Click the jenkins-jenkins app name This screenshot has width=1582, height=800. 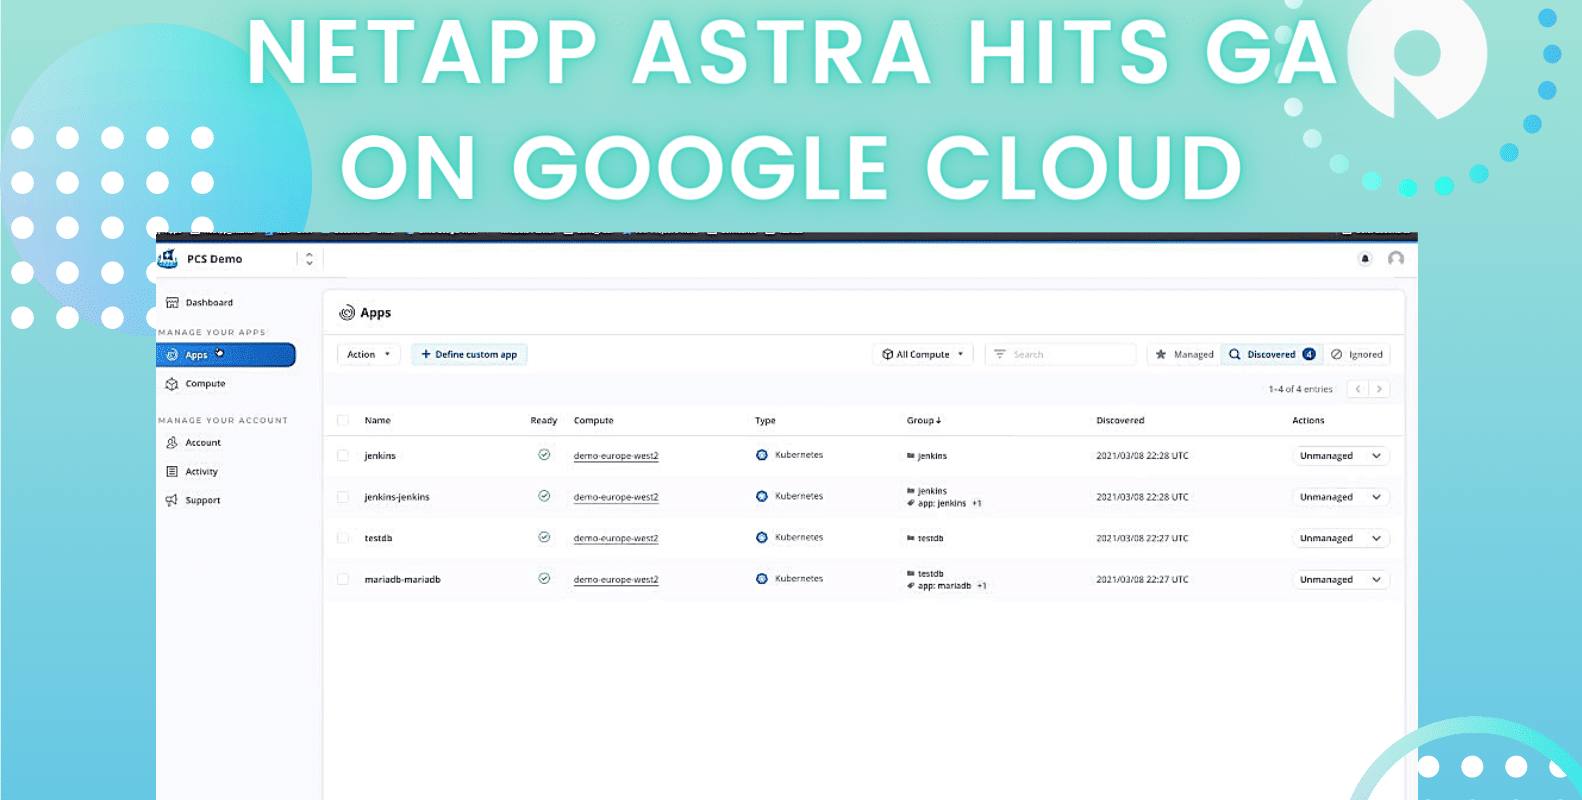[x=397, y=497]
